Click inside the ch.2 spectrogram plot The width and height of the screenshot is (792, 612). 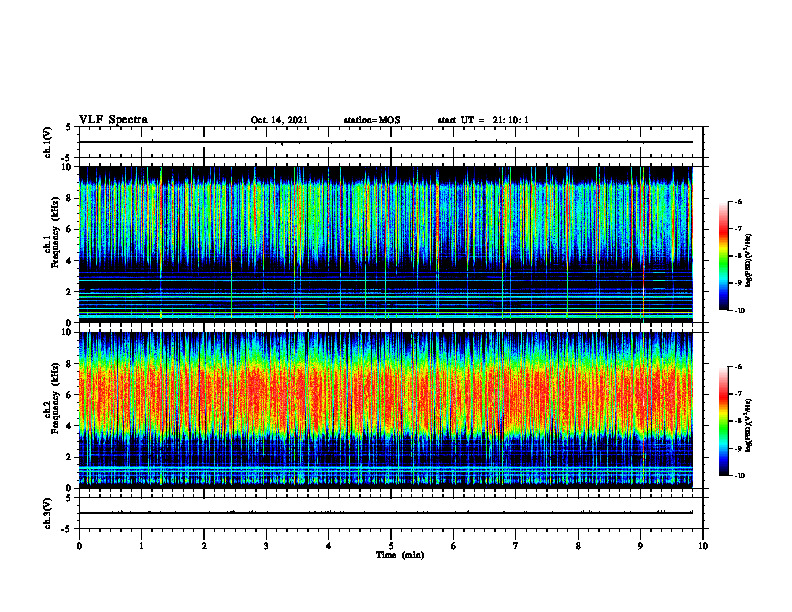pyautogui.click(x=386, y=410)
